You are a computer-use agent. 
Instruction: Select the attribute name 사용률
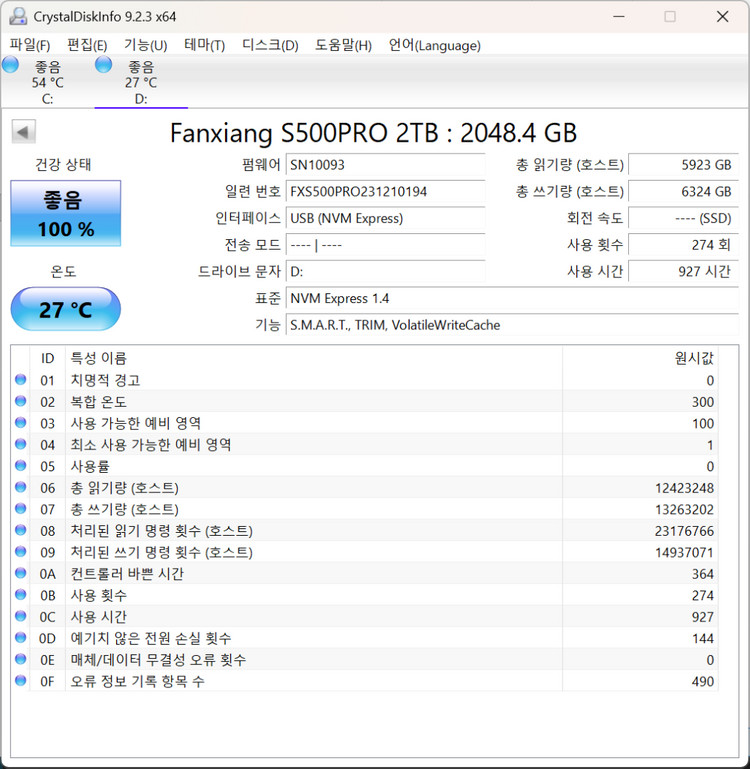point(90,466)
